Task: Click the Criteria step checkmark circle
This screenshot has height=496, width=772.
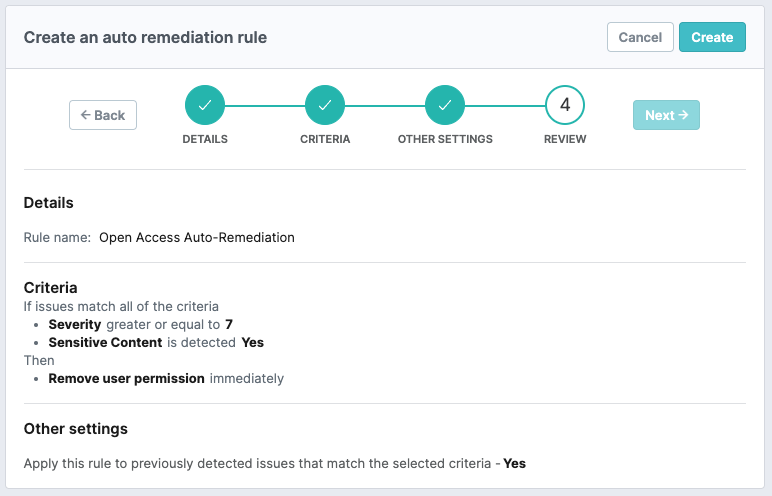Action: (x=325, y=105)
